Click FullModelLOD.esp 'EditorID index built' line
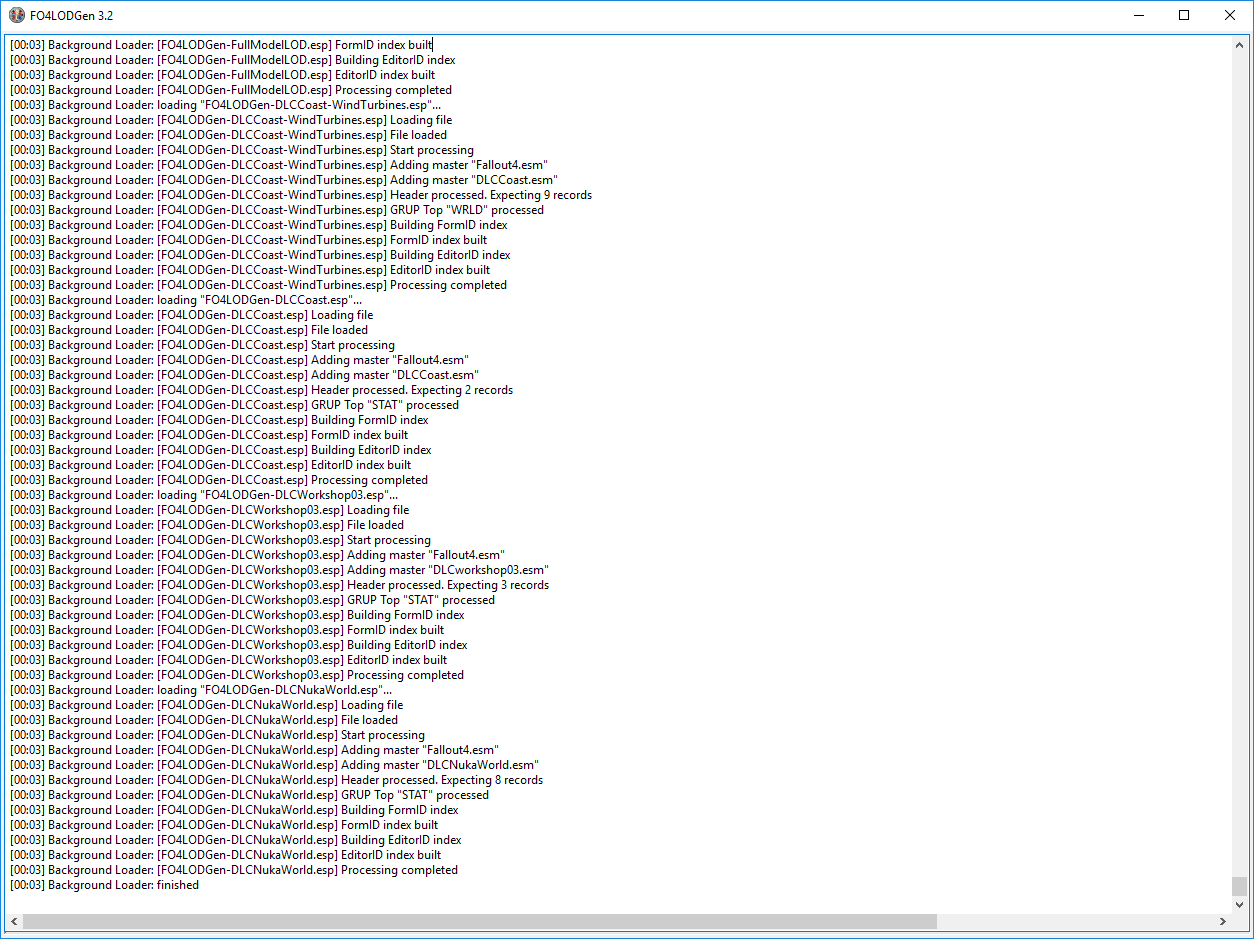 pos(223,75)
